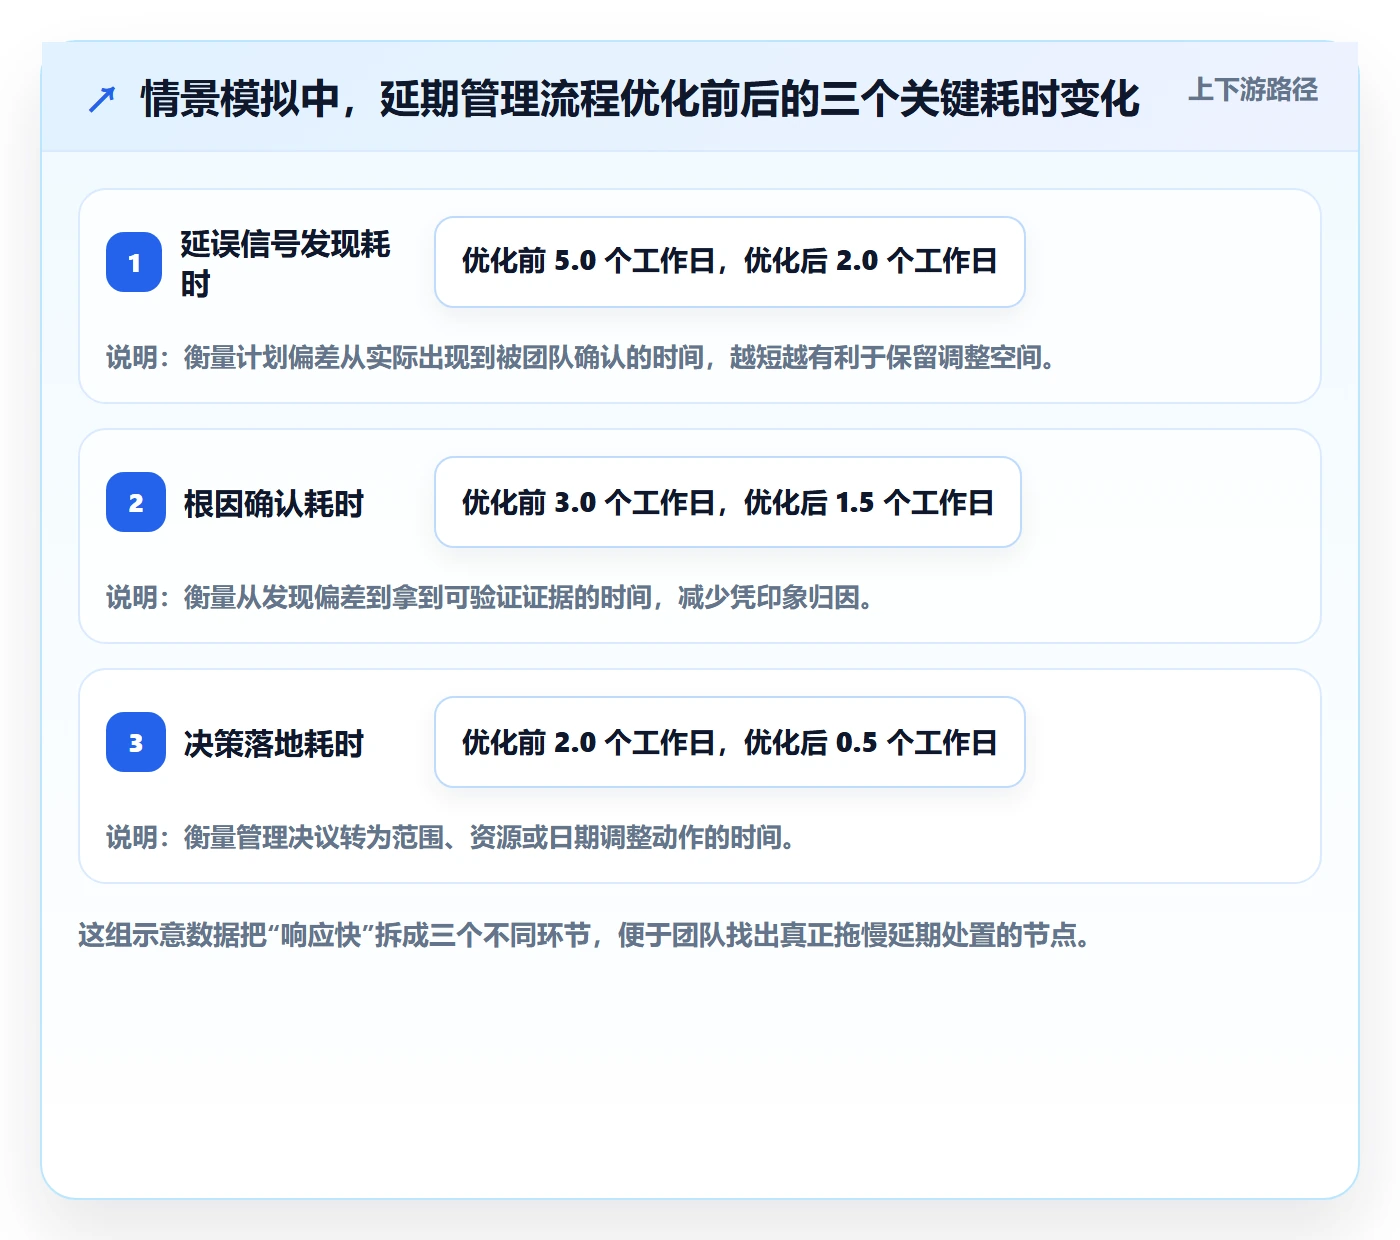This screenshot has height=1240, width=1400.
Task: Select the title 情景模拟中，延期管理流程优化前后
Action: [640, 99]
